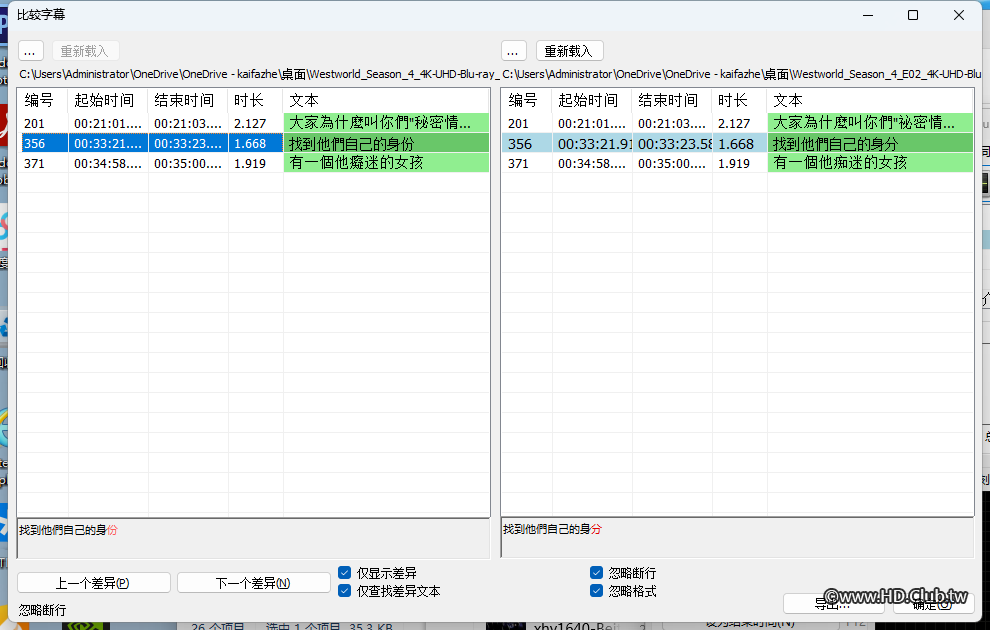This screenshot has height=630, width=990.
Task: Close the 比较字幕 dialog
Action: point(958,15)
